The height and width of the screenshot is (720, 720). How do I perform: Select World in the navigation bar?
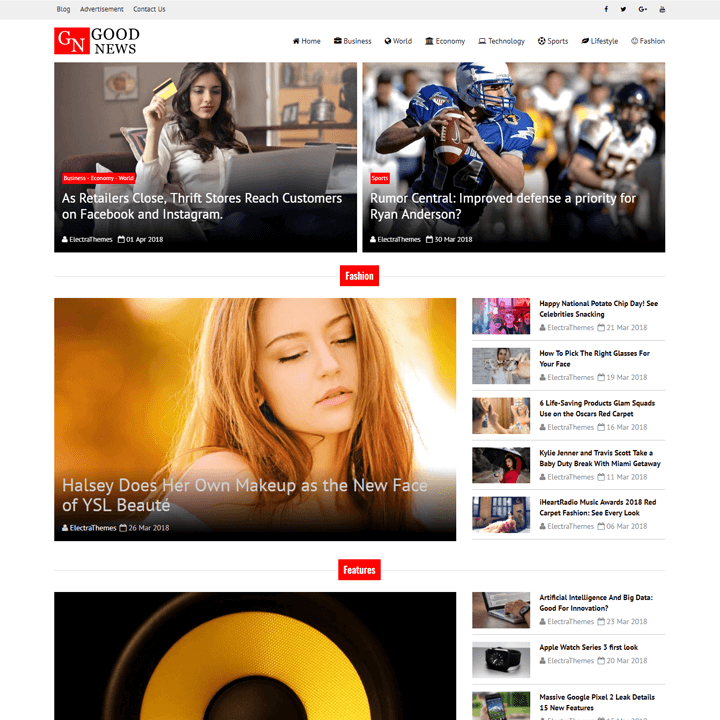[398, 41]
